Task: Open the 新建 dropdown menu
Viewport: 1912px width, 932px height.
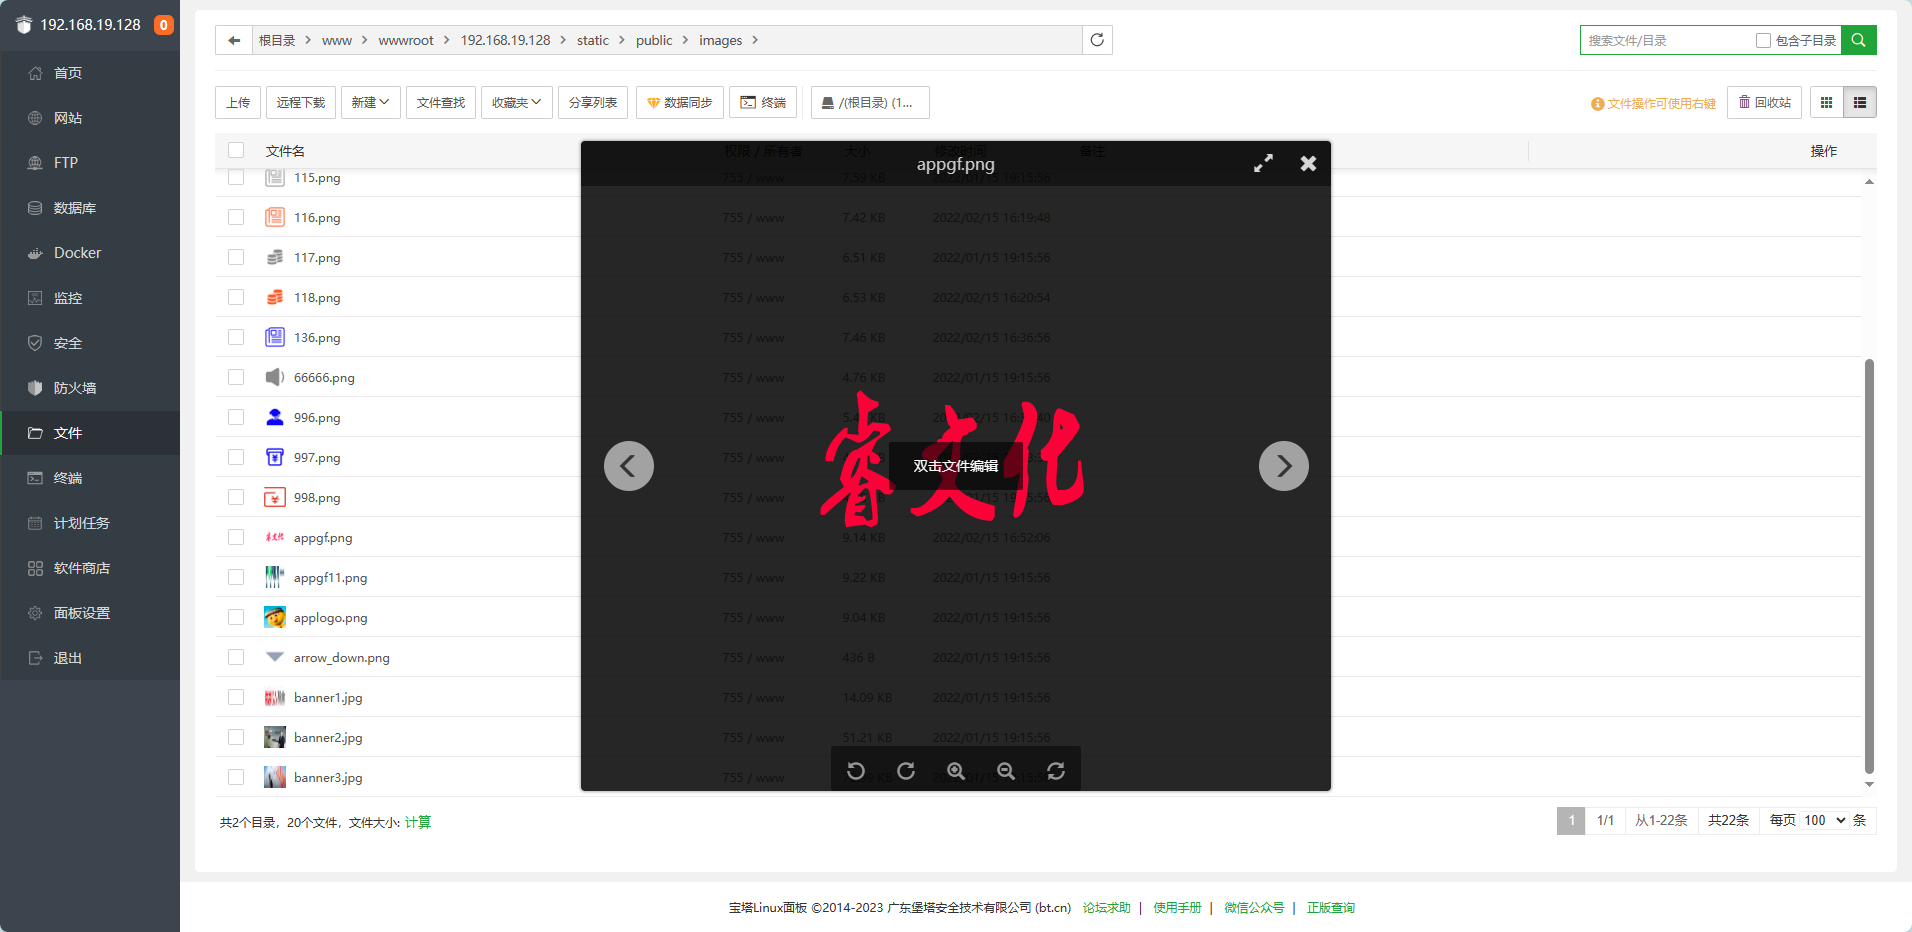Action: coord(370,103)
